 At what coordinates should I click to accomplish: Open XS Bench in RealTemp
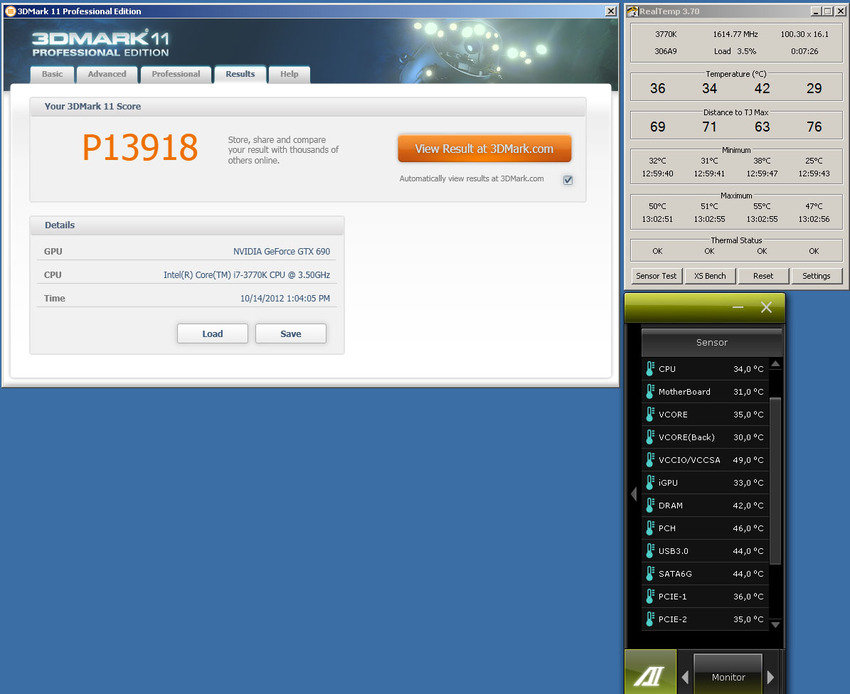pyautogui.click(x=710, y=276)
